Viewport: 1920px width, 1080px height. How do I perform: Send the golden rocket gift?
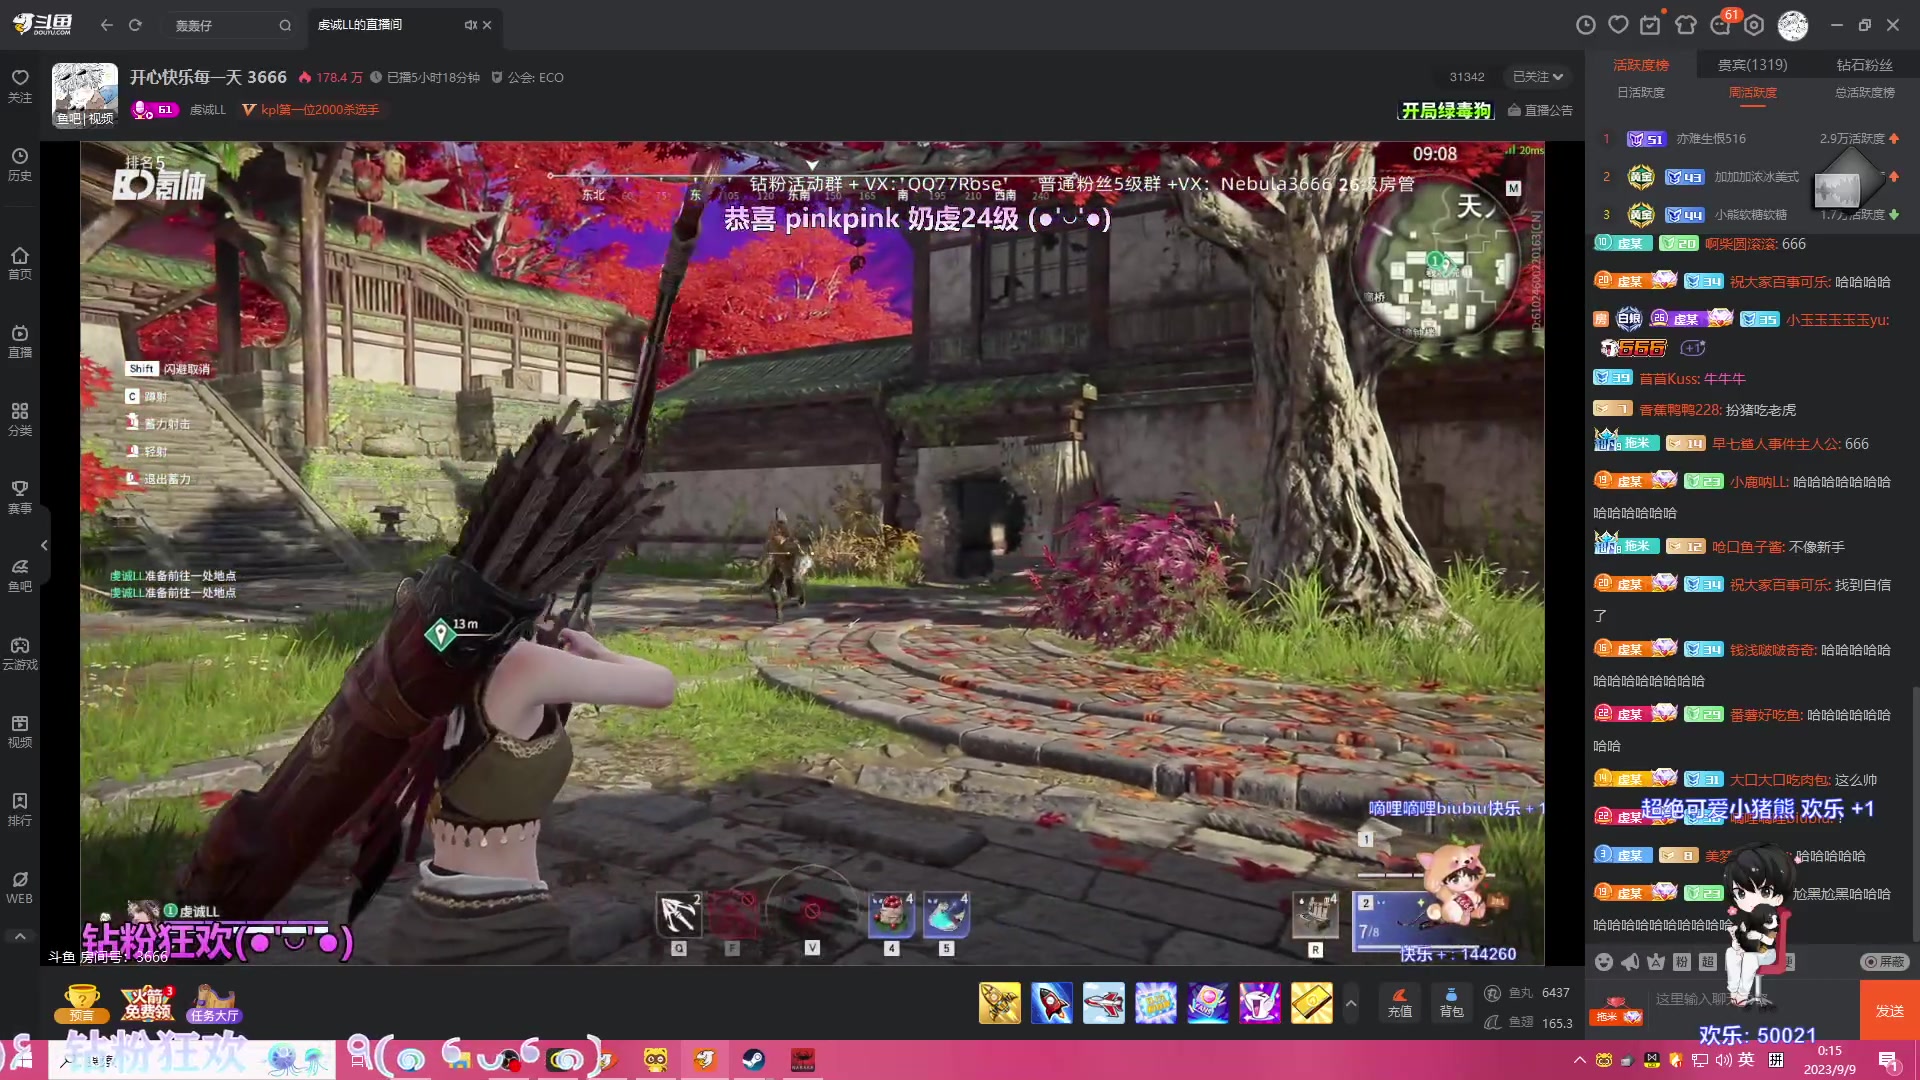(999, 1003)
